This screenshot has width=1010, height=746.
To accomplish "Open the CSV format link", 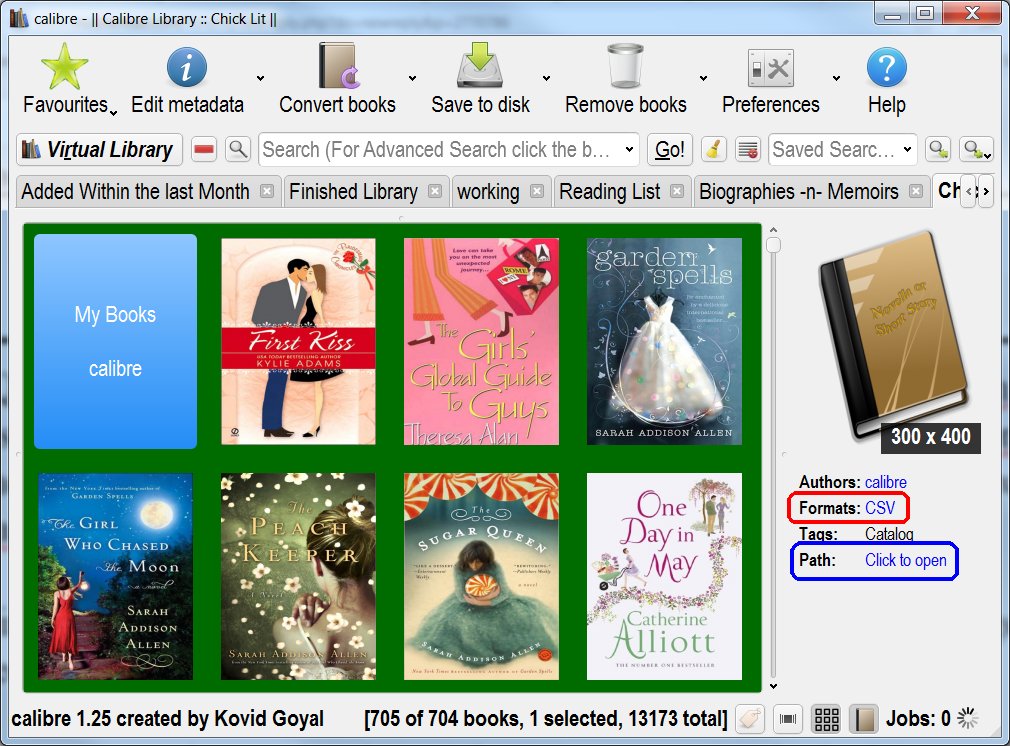I will click(x=880, y=508).
